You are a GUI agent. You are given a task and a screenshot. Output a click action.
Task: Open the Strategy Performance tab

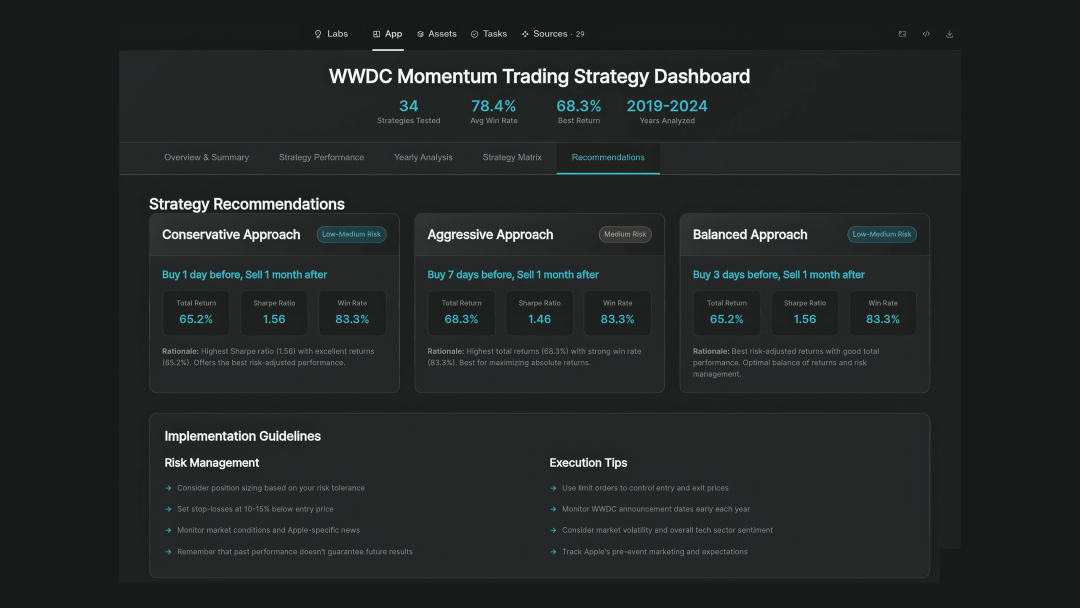322,158
